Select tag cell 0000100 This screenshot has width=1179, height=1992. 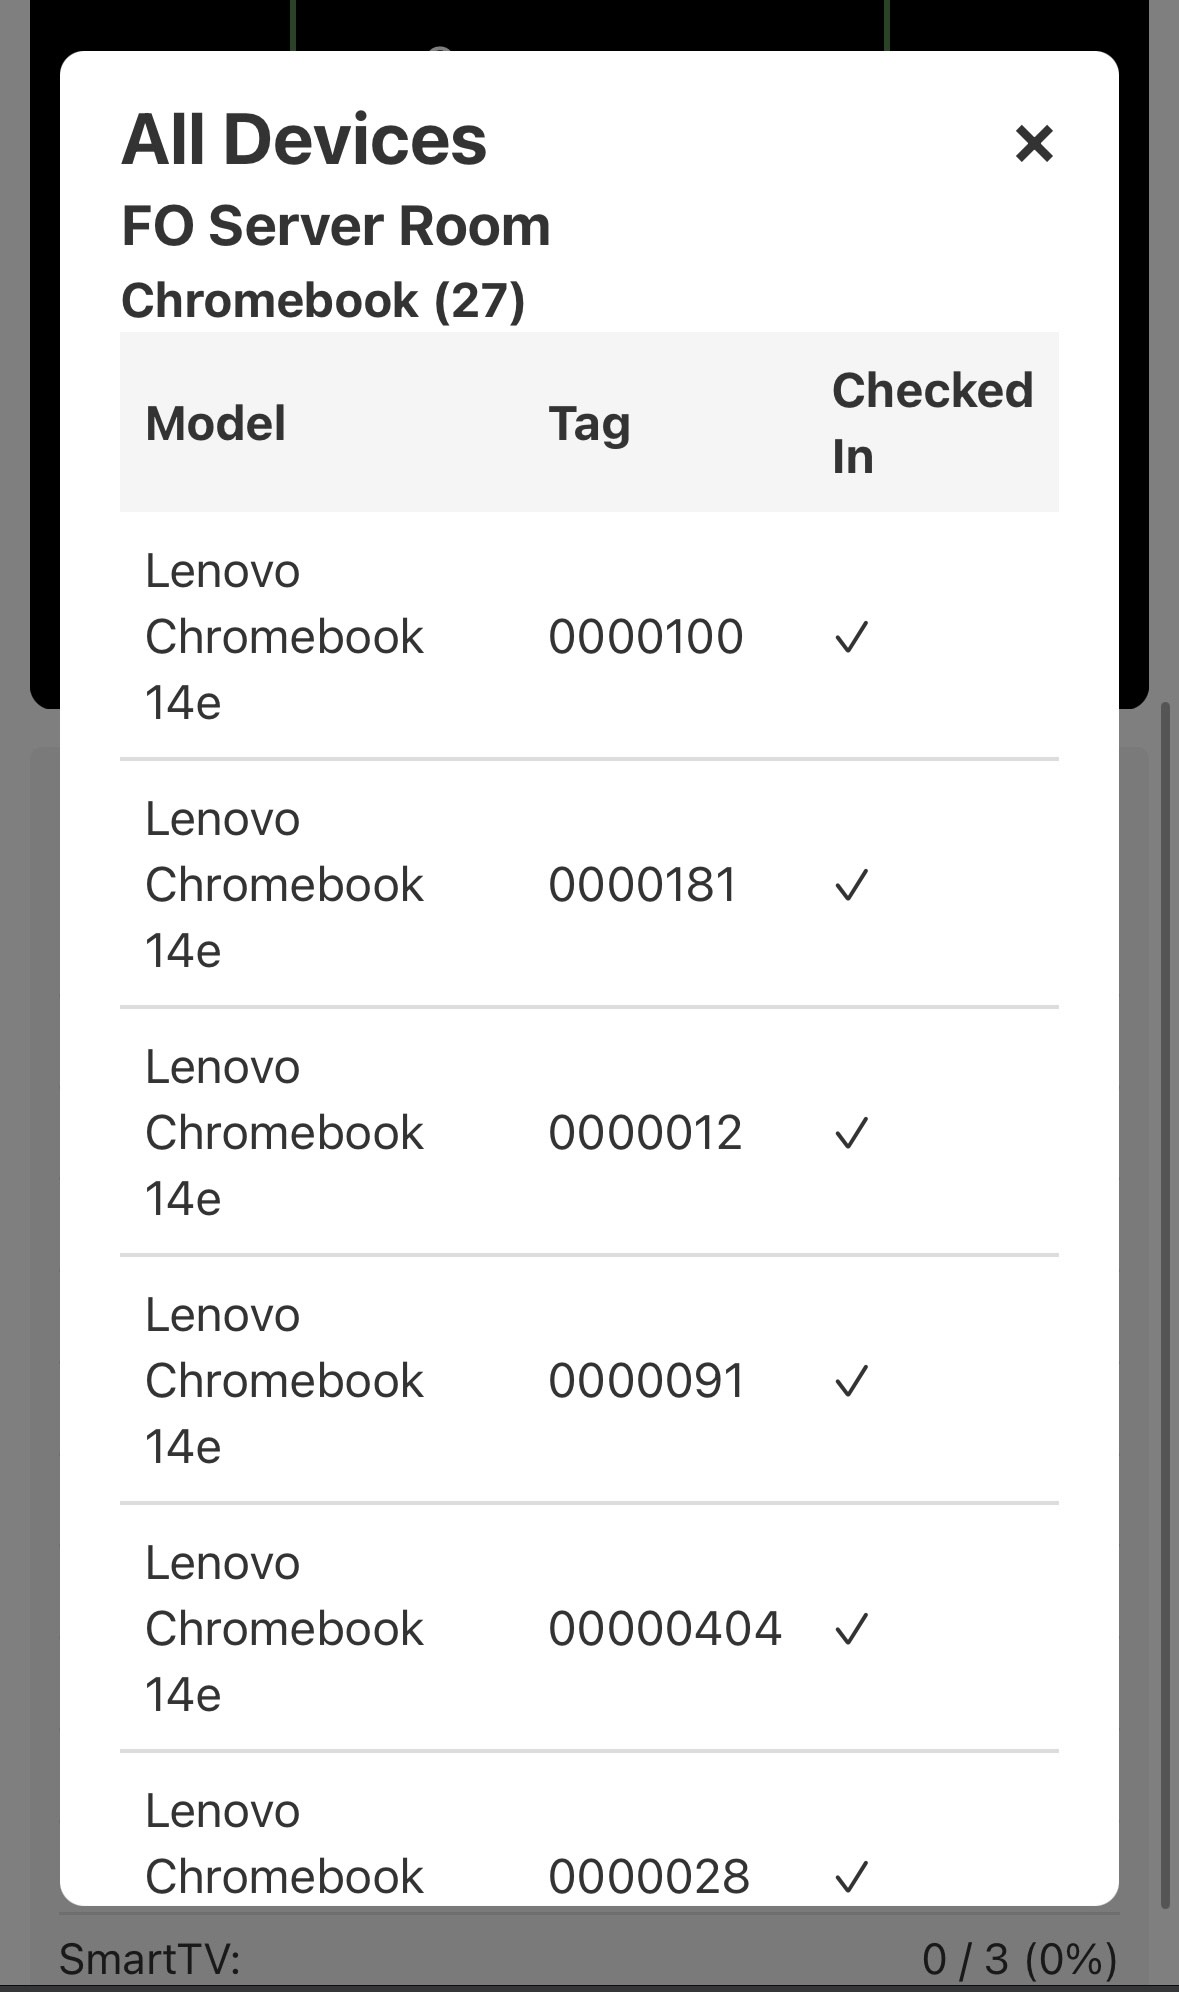click(x=646, y=637)
